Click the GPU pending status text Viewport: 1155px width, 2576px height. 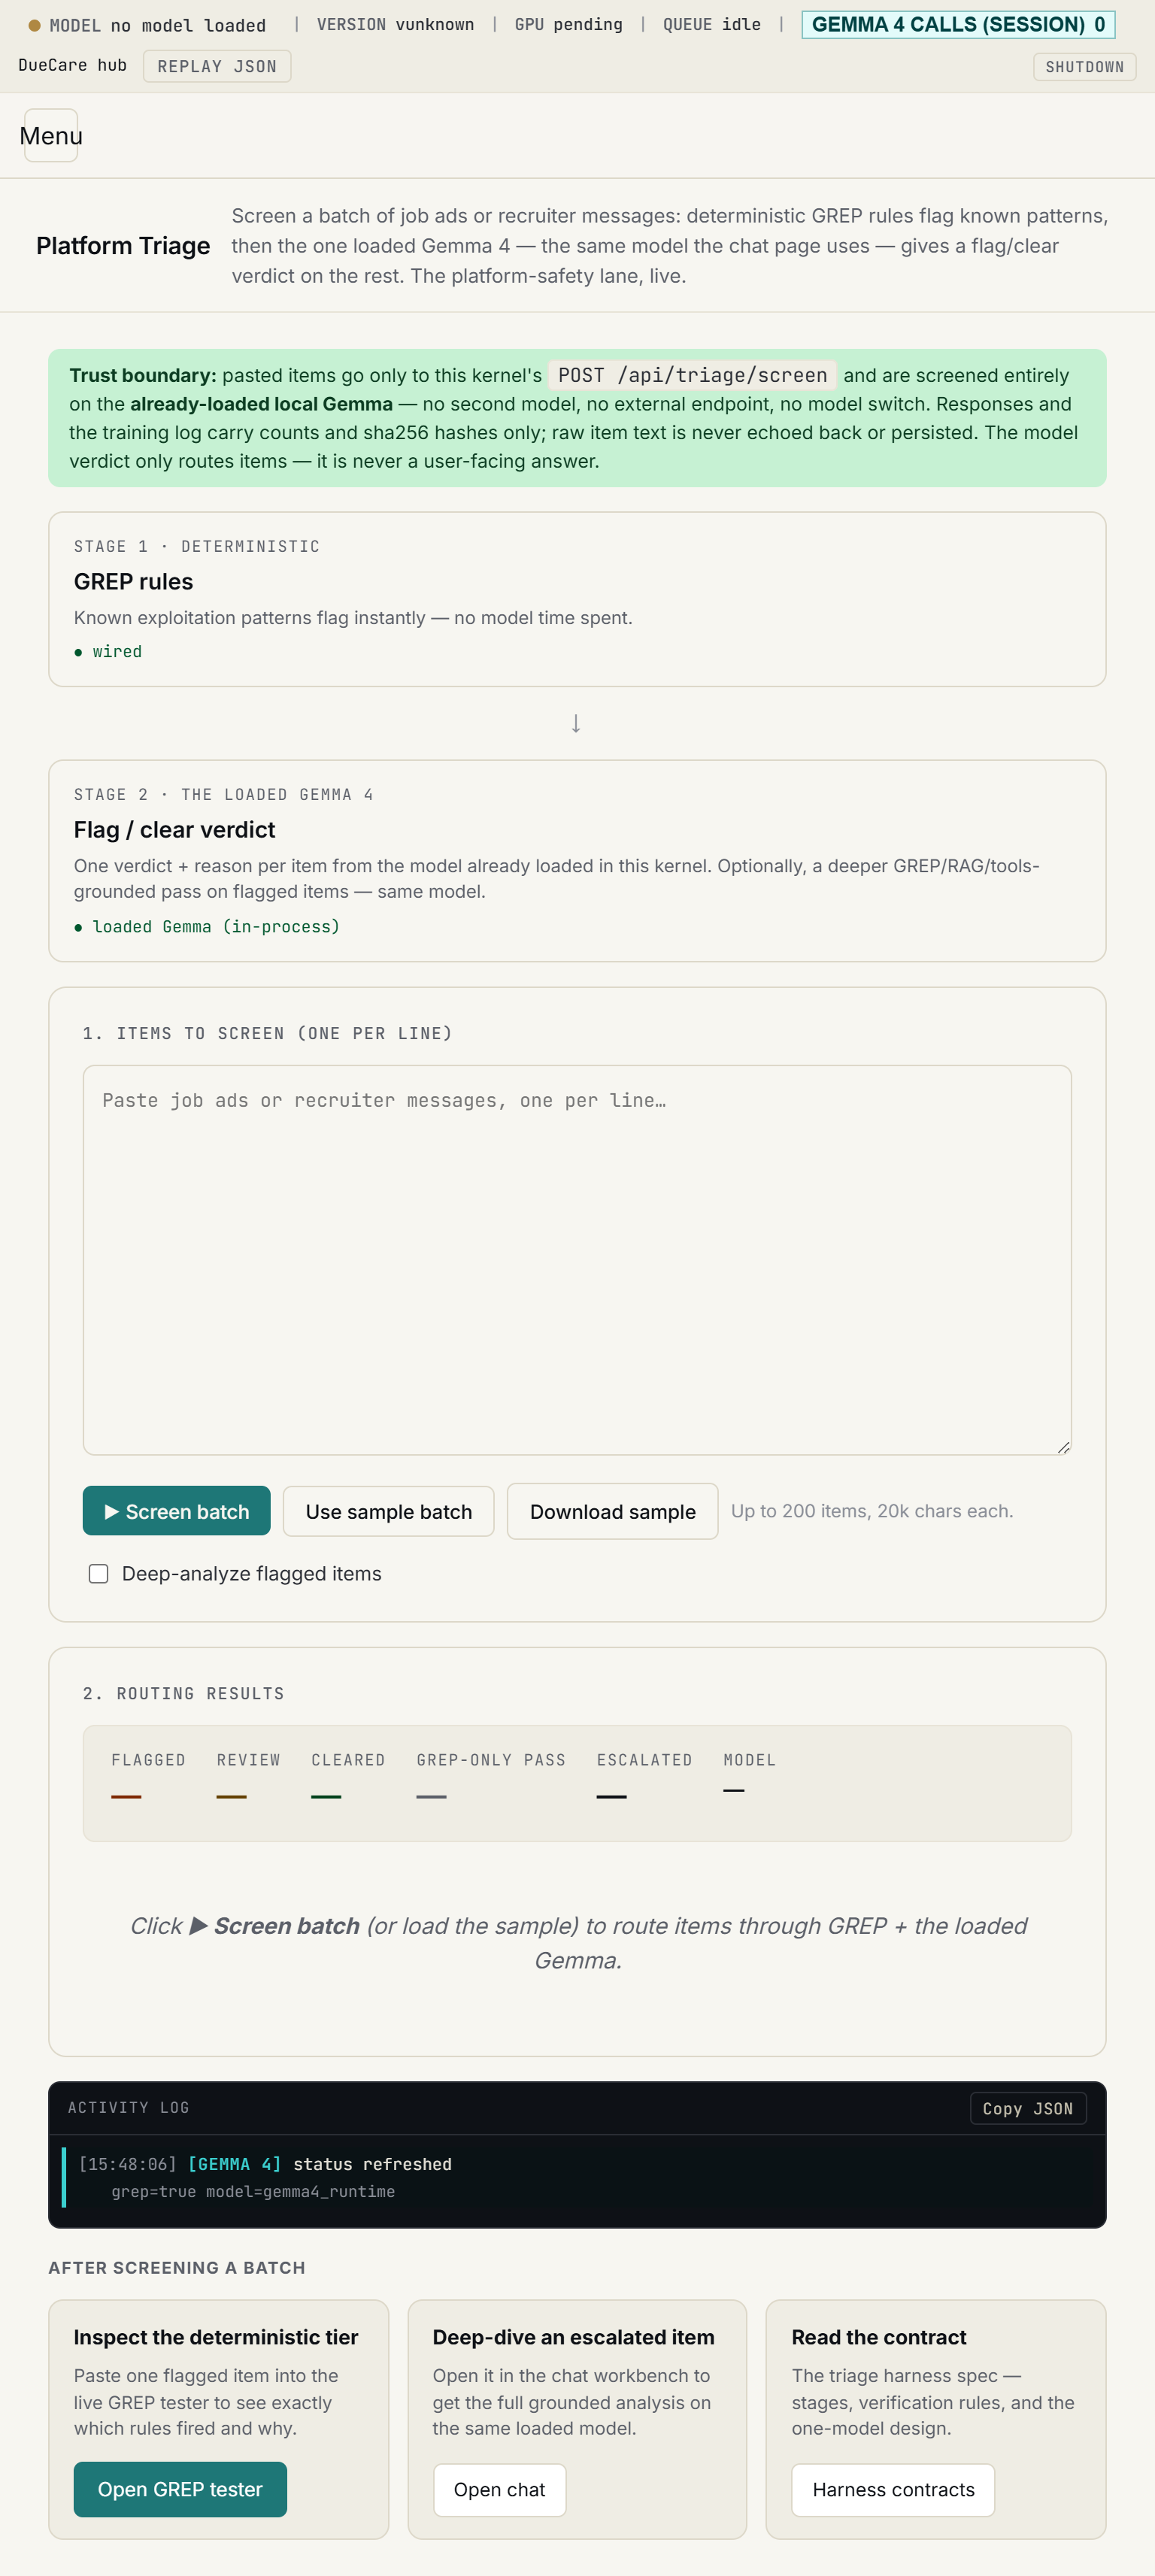pos(568,24)
